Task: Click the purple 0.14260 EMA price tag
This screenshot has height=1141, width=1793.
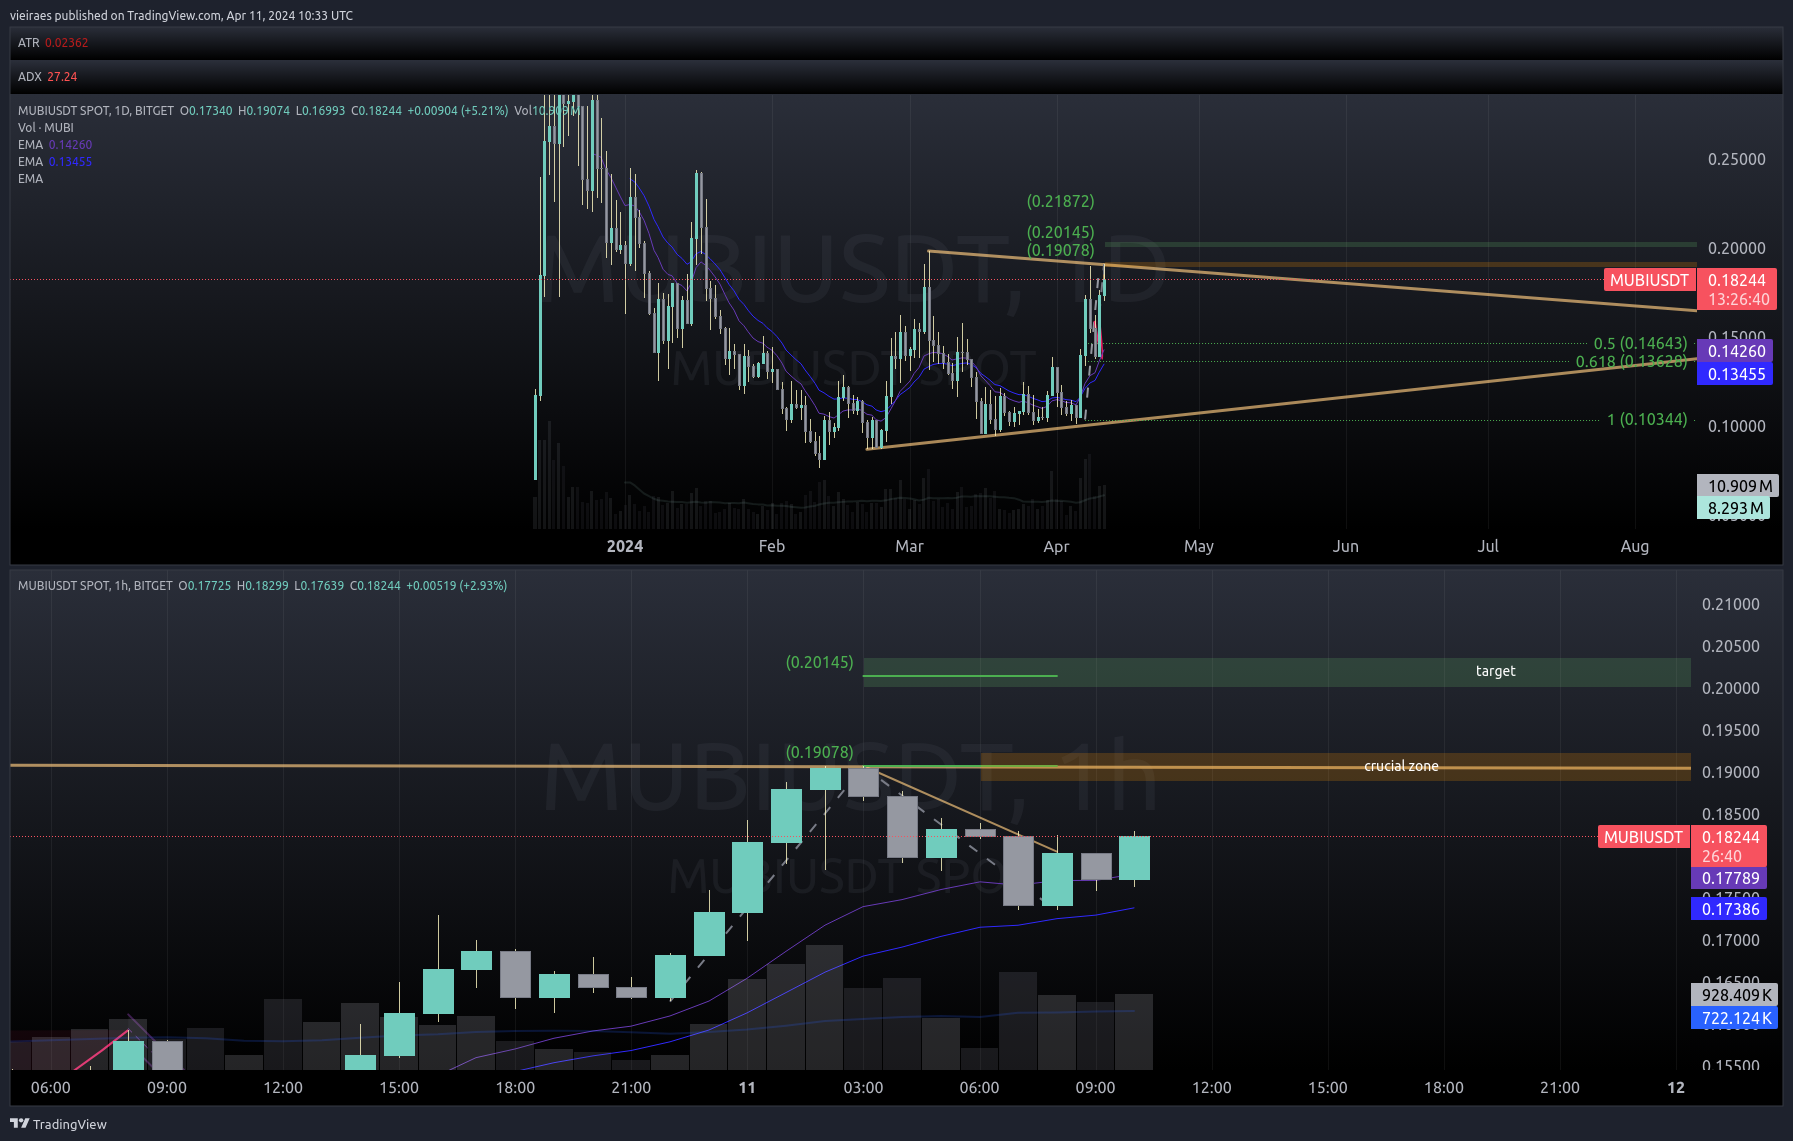Action: click(x=1736, y=352)
